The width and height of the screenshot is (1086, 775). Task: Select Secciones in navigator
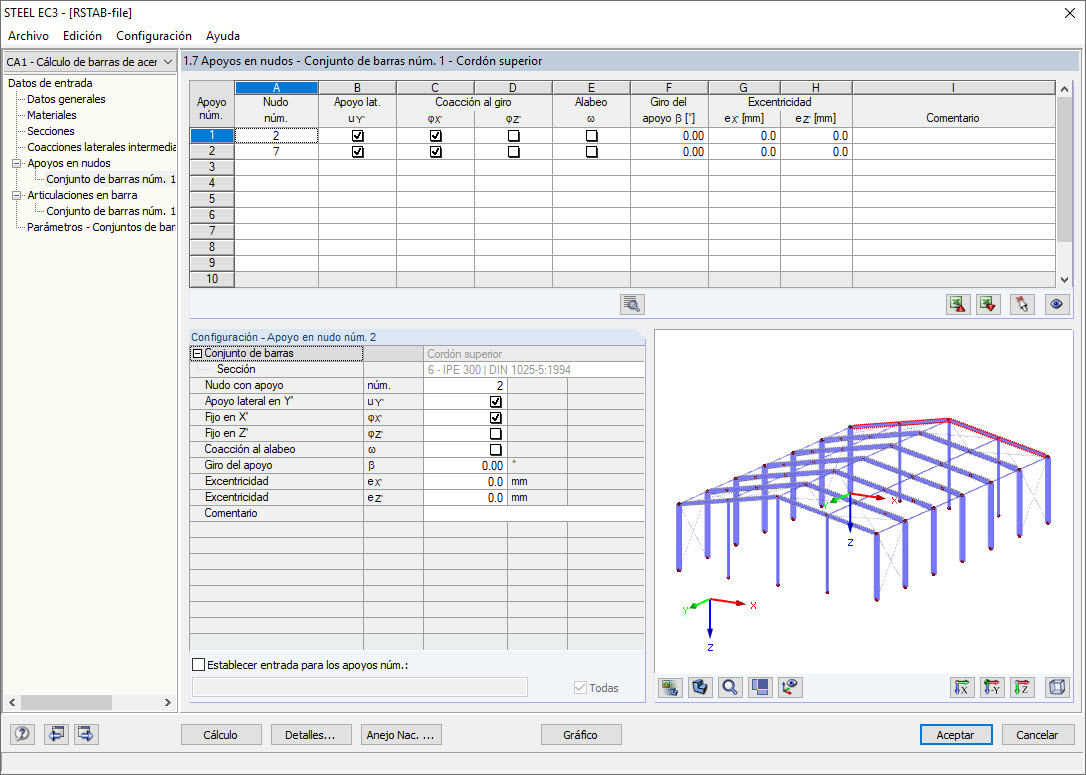click(51, 131)
